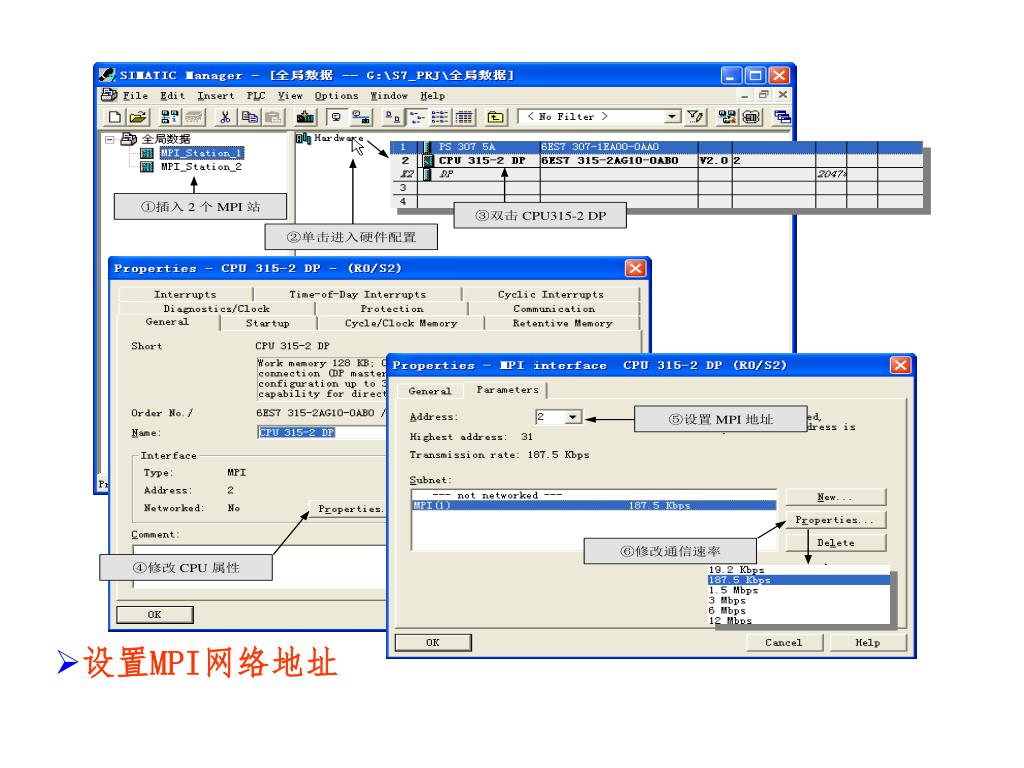
Task: Click the New... subnet button
Action: (835, 497)
